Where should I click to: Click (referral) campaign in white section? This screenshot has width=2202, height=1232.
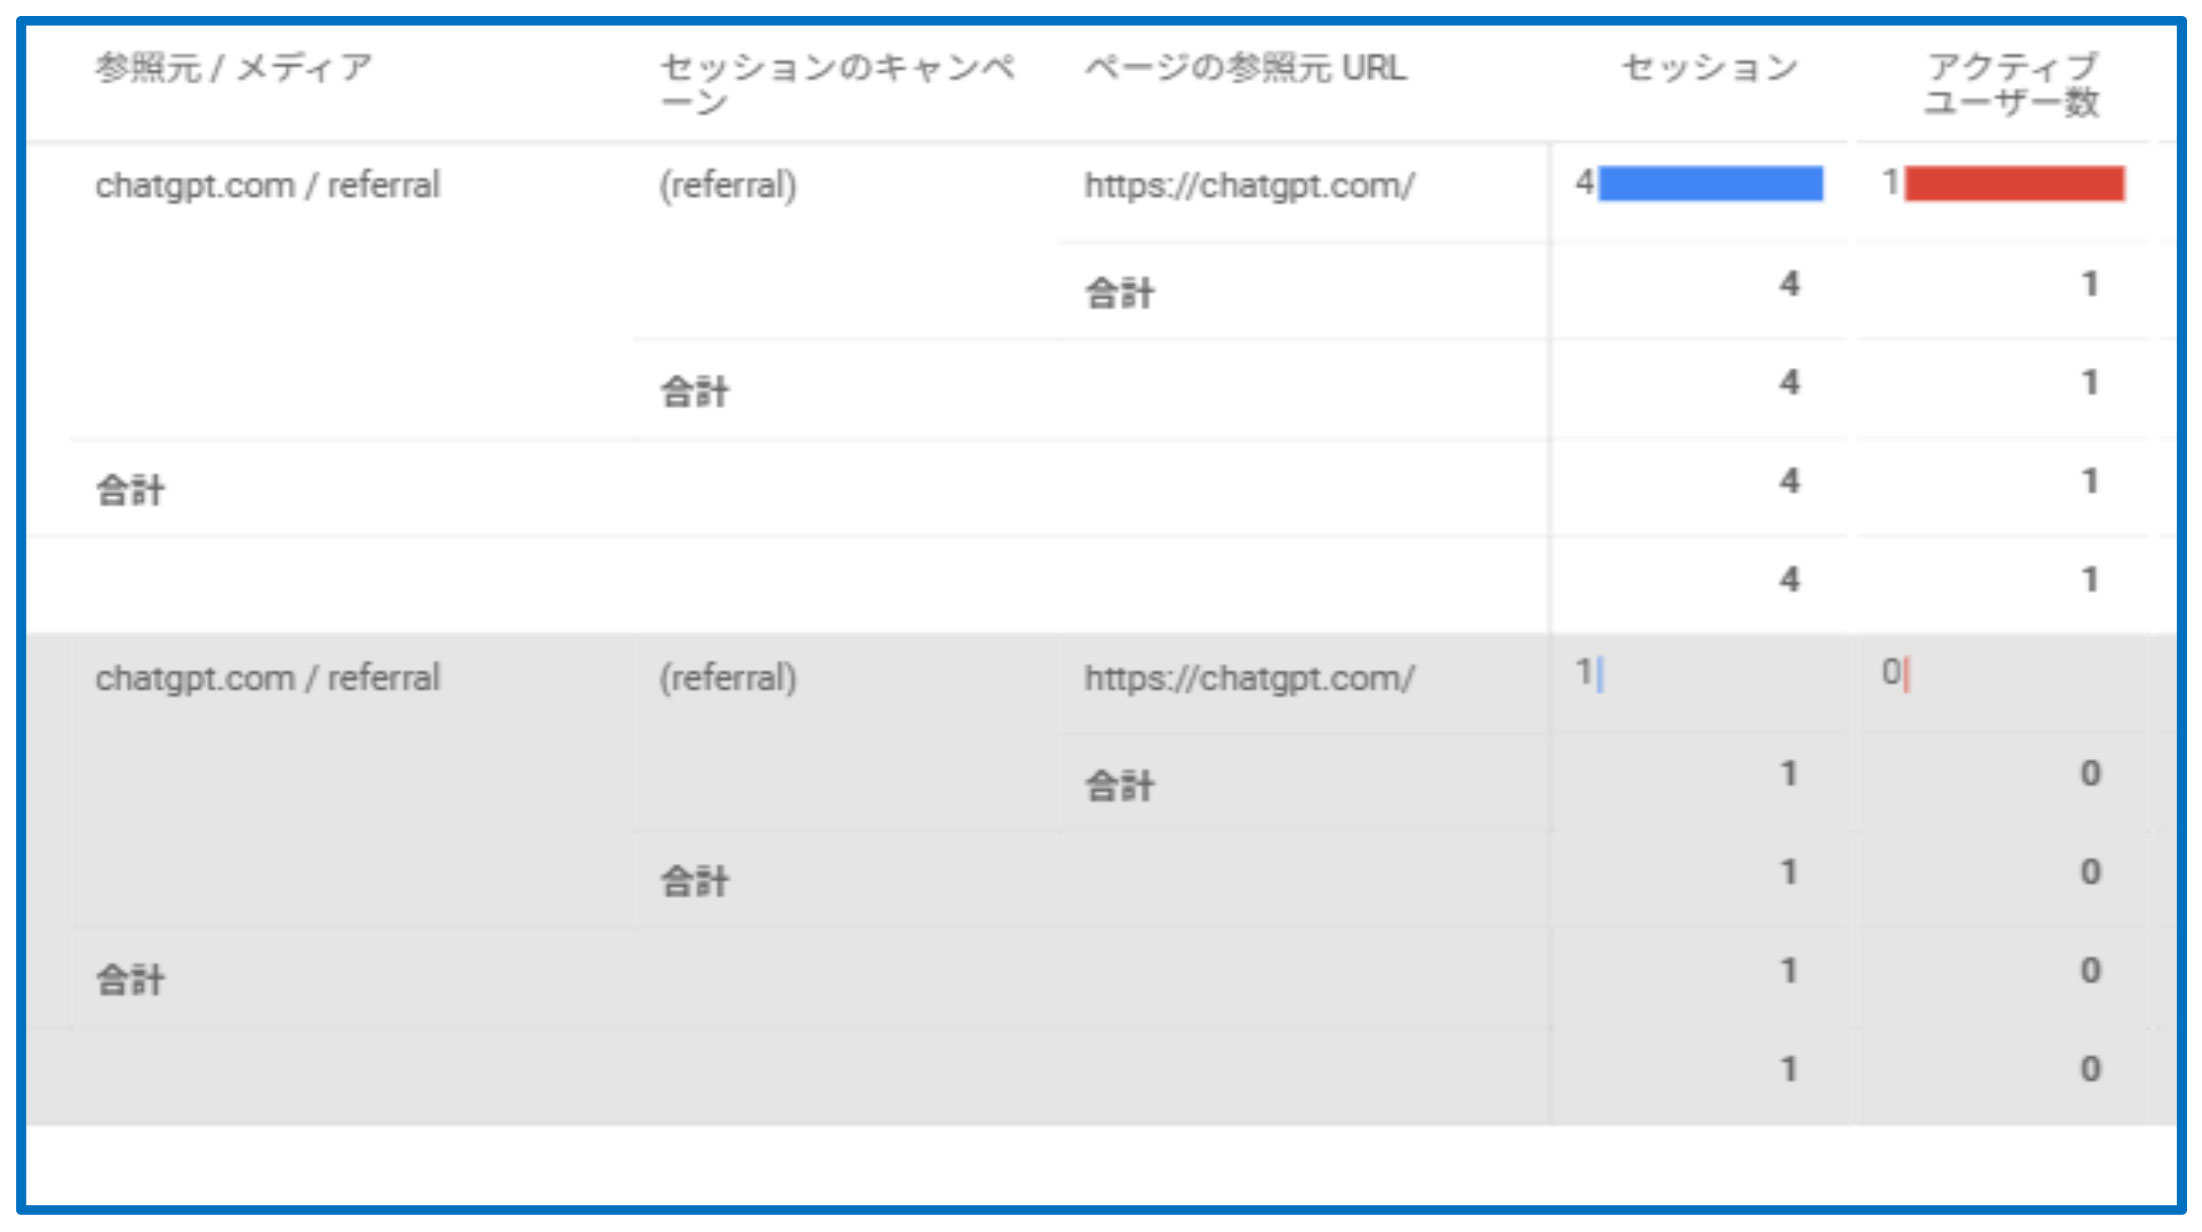point(728,186)
